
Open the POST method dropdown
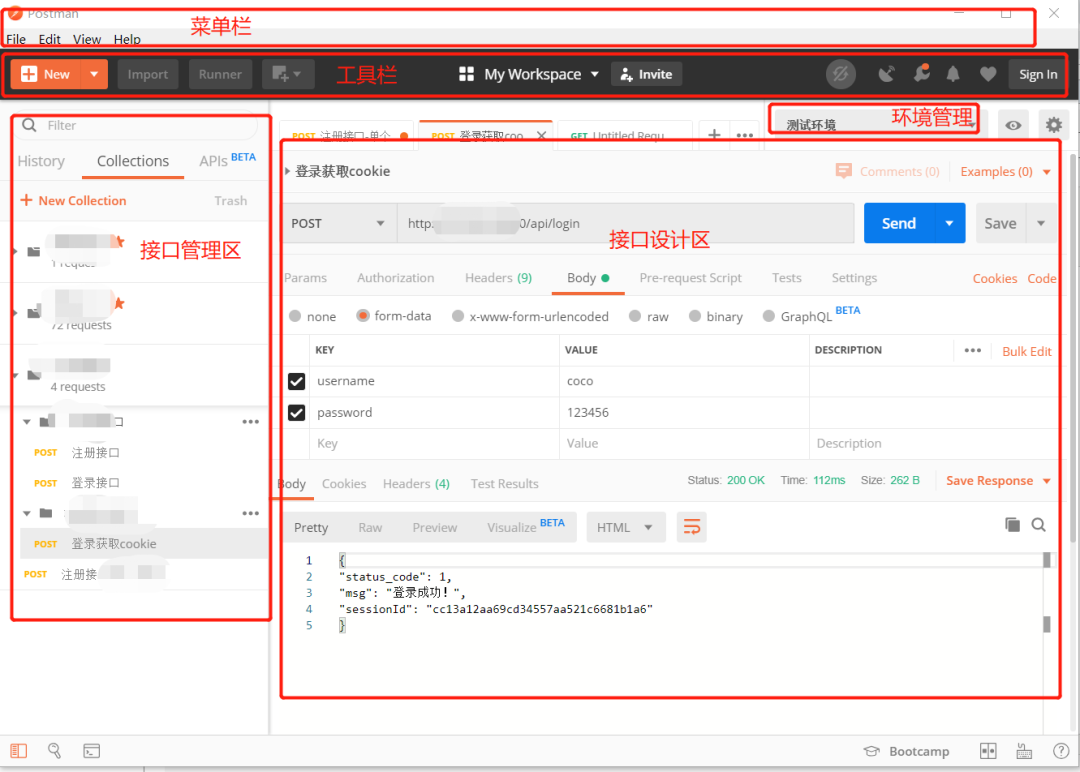tap(339, 223)
